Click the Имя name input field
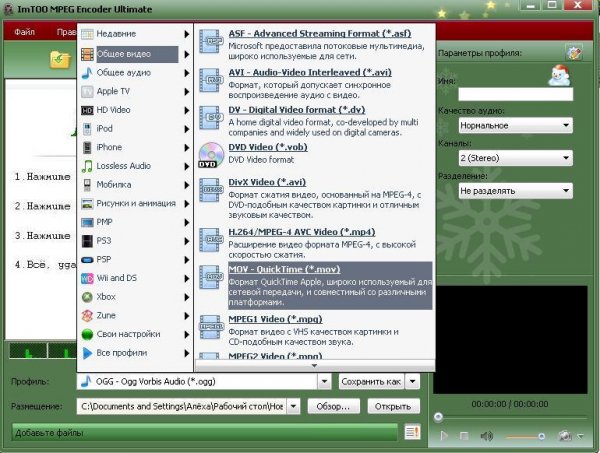 tap(515, 94)
